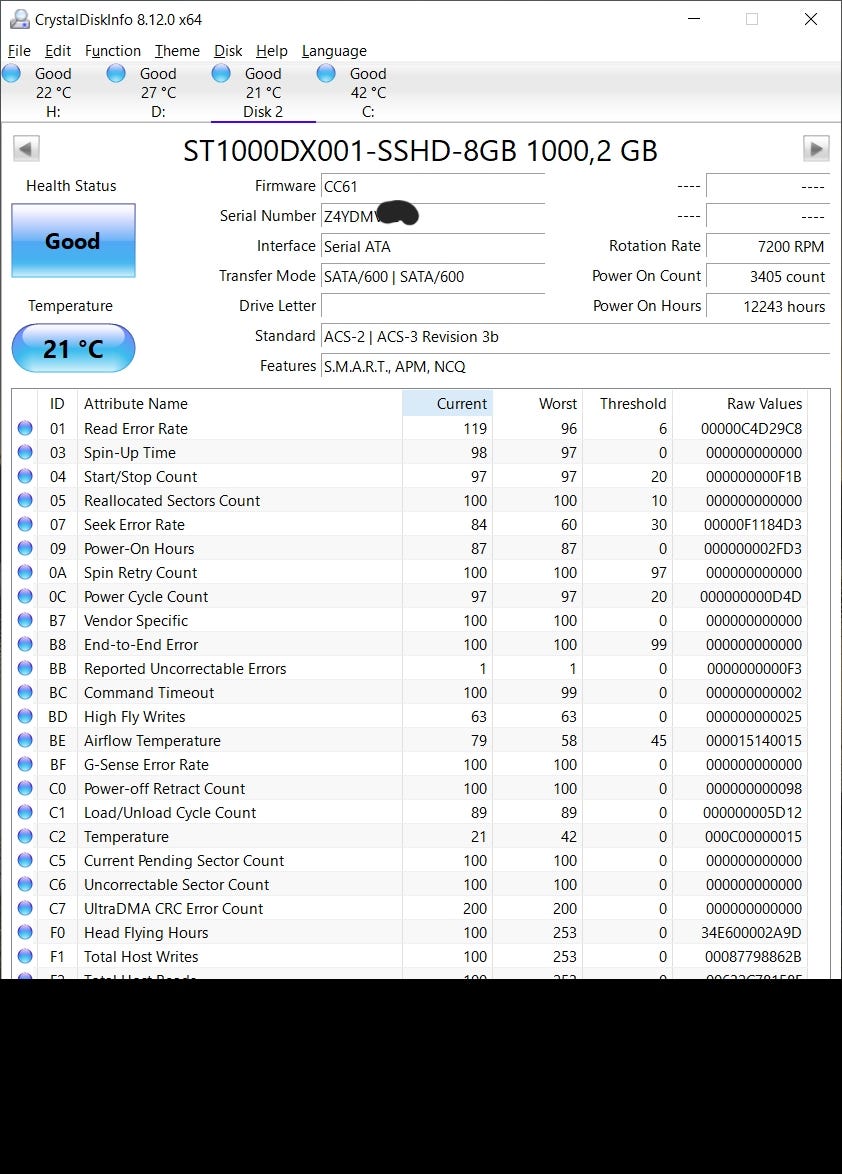Screen dimensions: 842x1174
Task: Click the Features S.M.A.R.T. field
Action: (x=575, y=366)
